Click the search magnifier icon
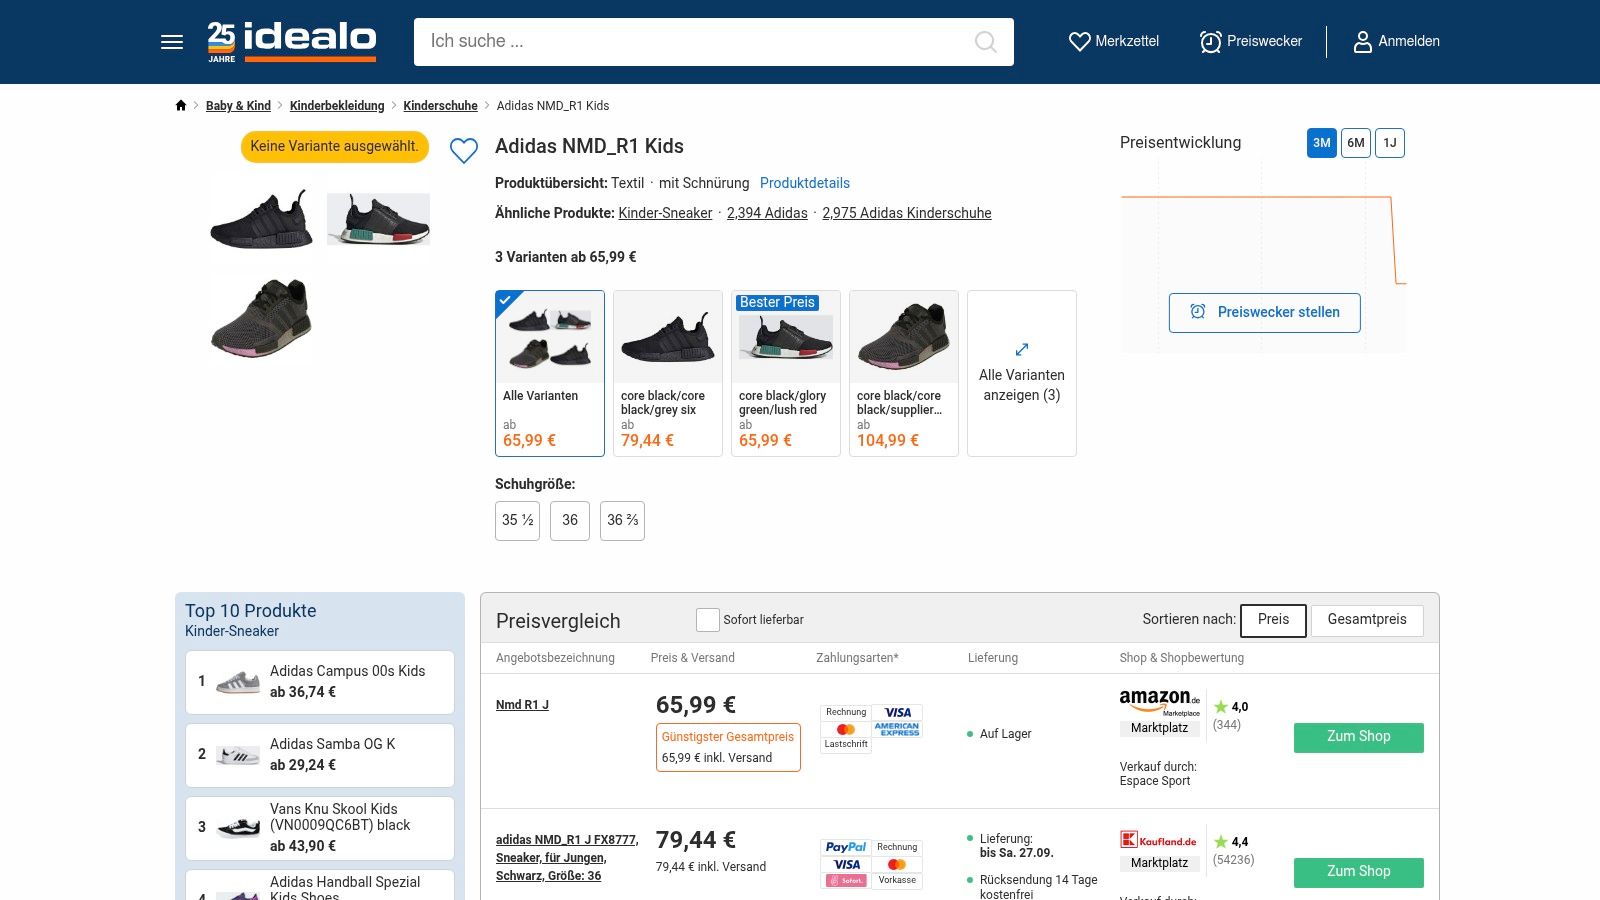1600x900 pixels. click(x=985, y=42)
